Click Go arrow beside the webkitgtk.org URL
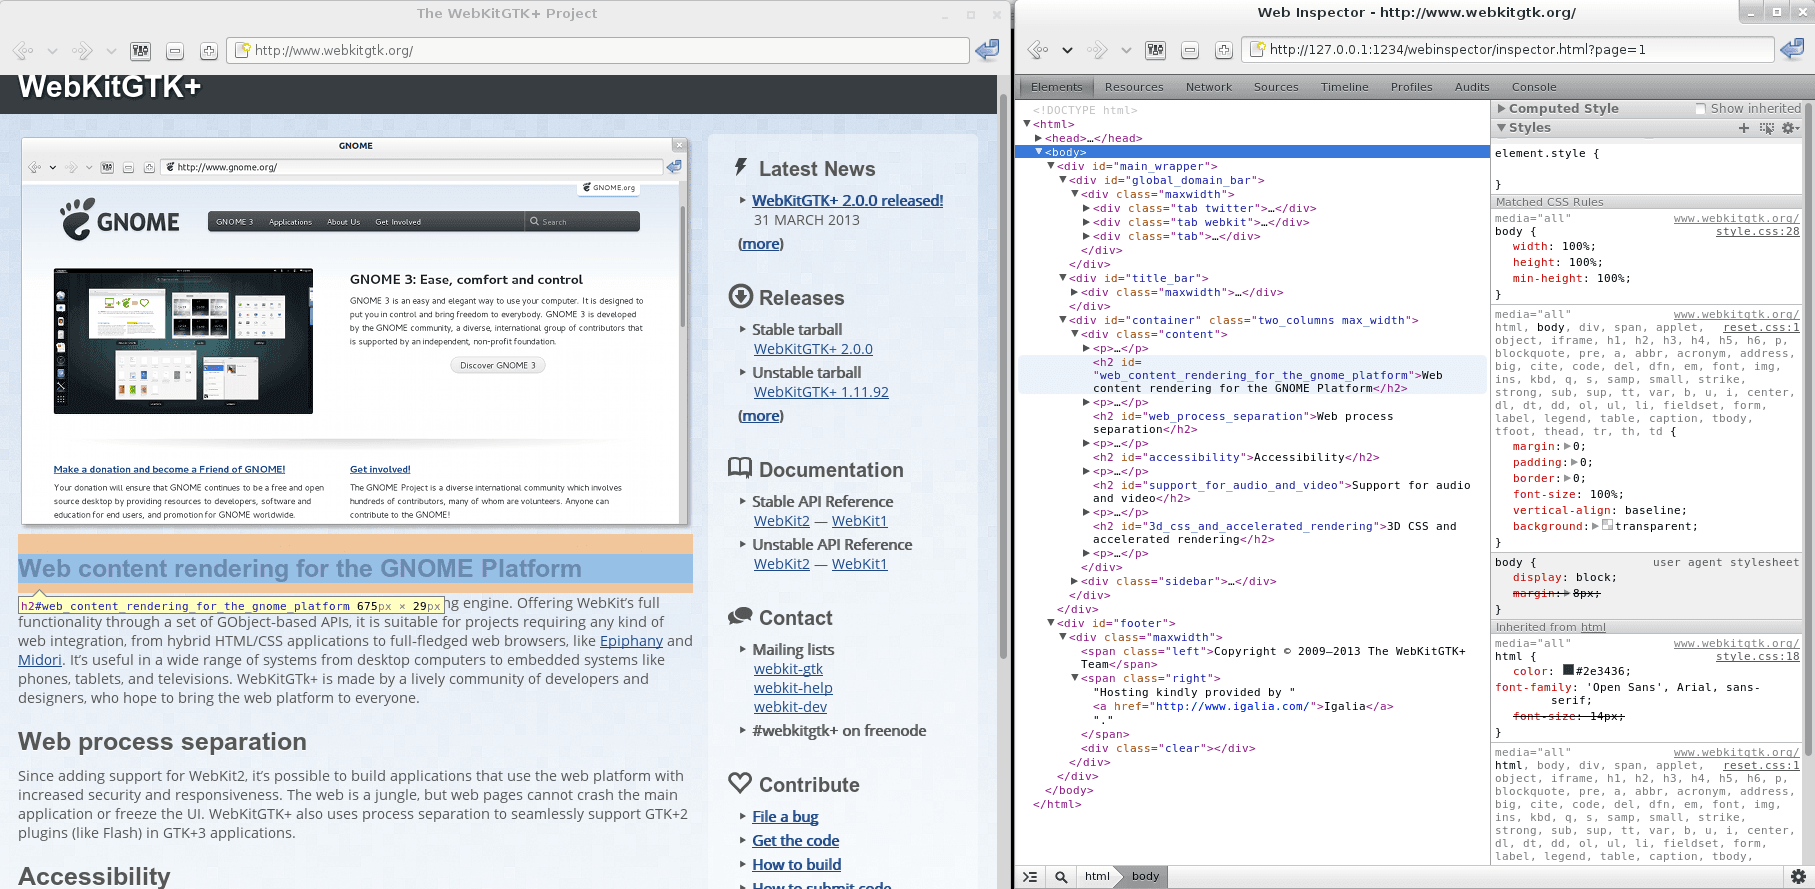Screen dimensions: 1815x889 [987, 49]
